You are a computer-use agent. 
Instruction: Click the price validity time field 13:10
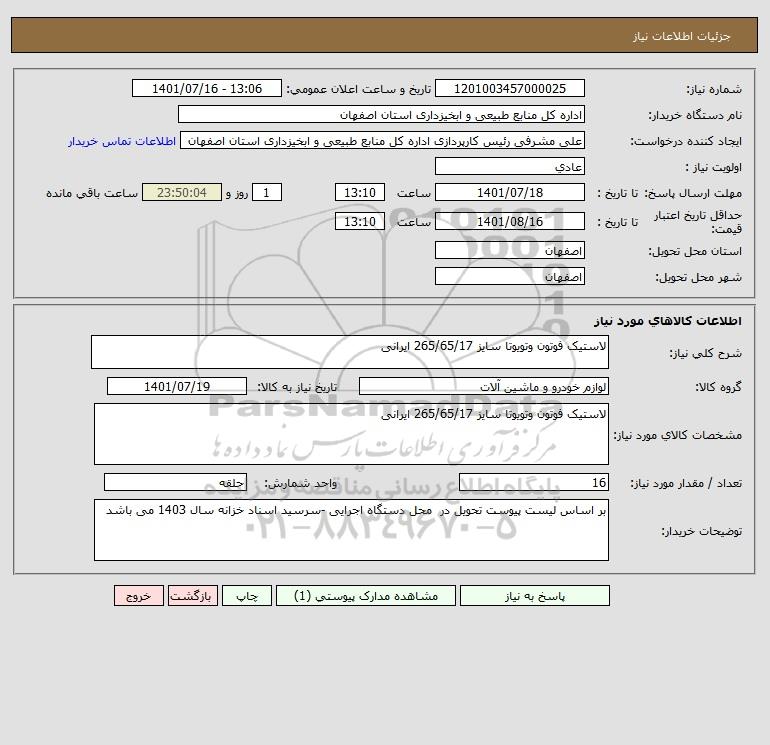click(x=360, y=221)
